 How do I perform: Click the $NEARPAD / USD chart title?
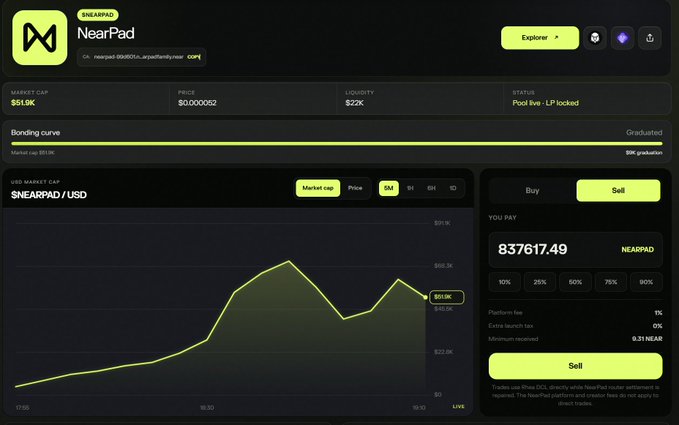click(48, 195)
